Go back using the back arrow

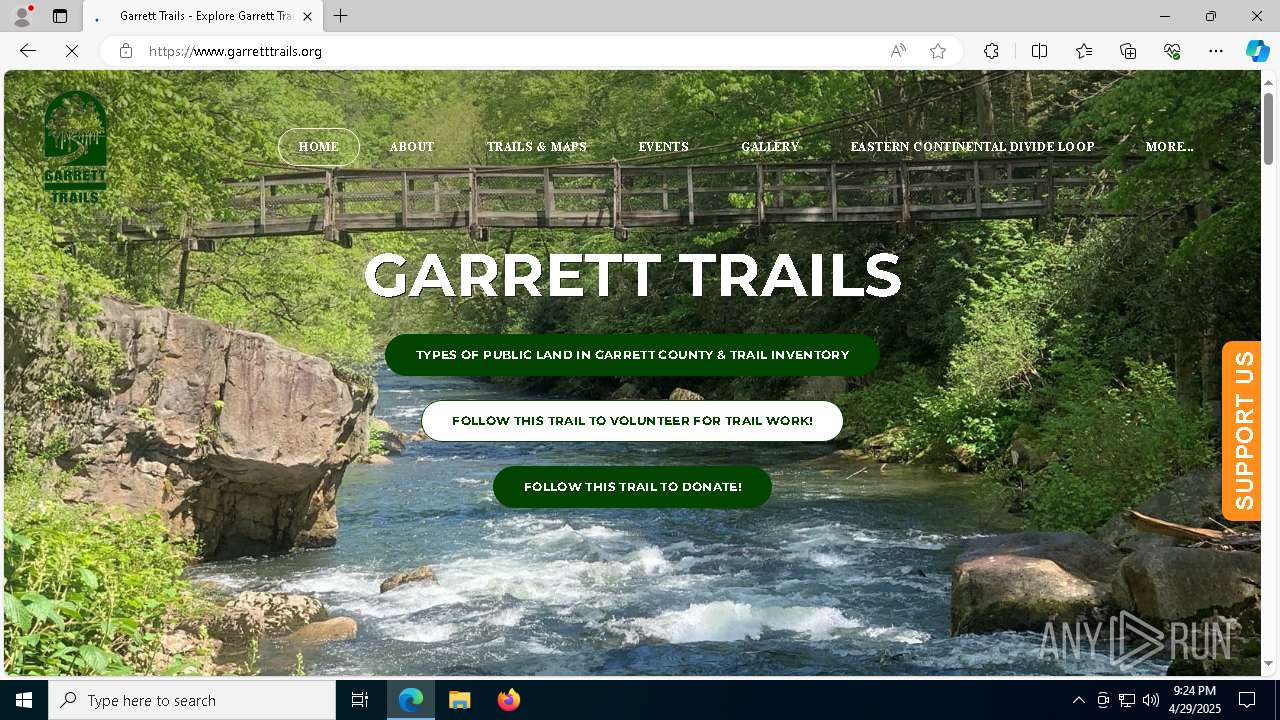click(28, 51)
